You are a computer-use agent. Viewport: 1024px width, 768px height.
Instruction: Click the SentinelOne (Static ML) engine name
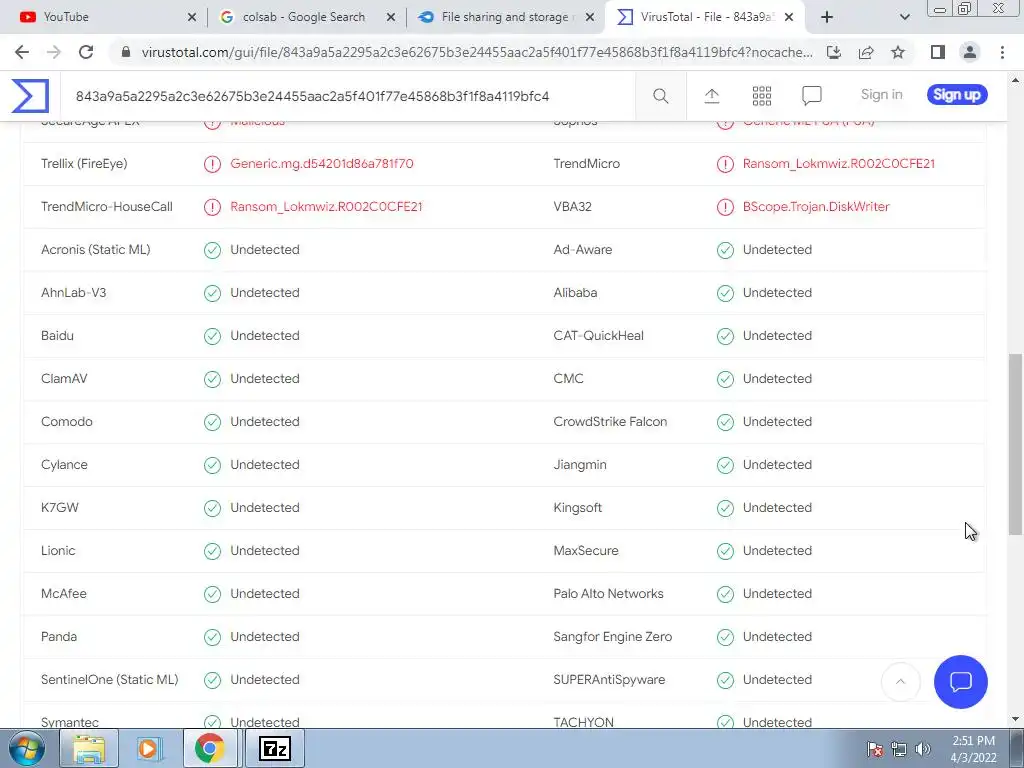pyautogui.click(x=109, y=680)
